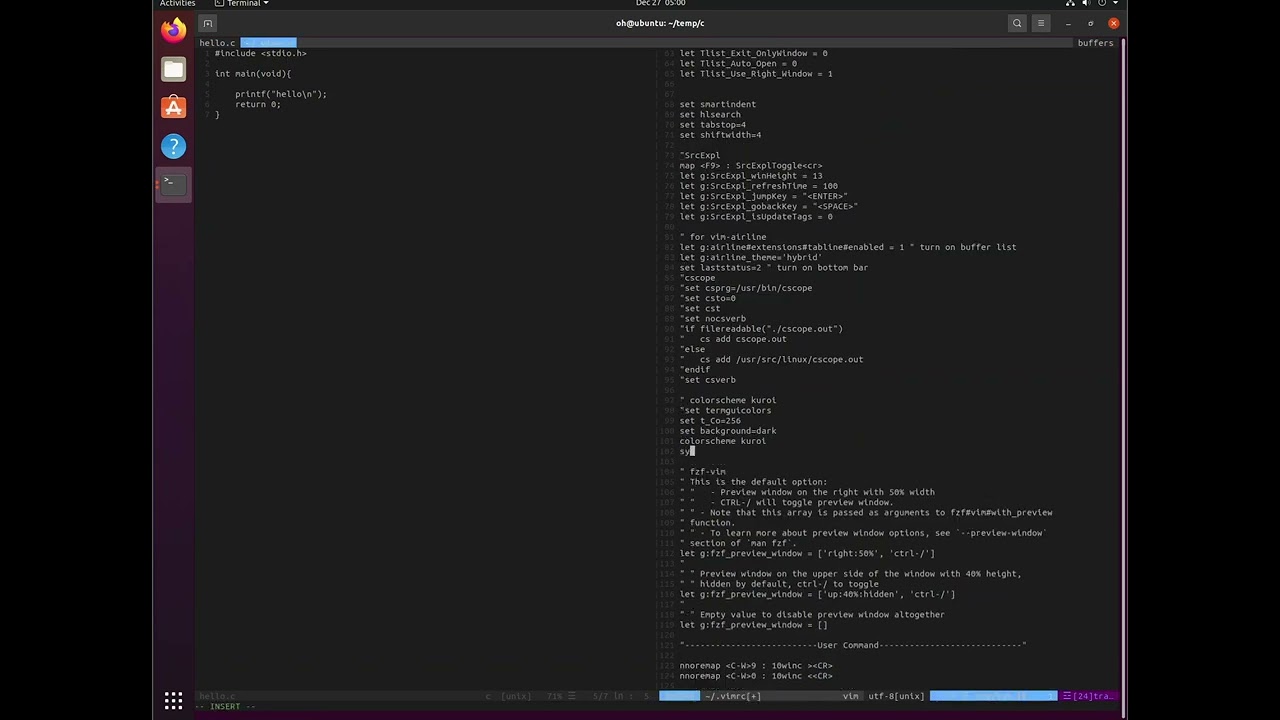This screenshot has width=1280, height=720.
Task: Select the highlighted vimrc buffer tab
Action: (x=268, y=43)
